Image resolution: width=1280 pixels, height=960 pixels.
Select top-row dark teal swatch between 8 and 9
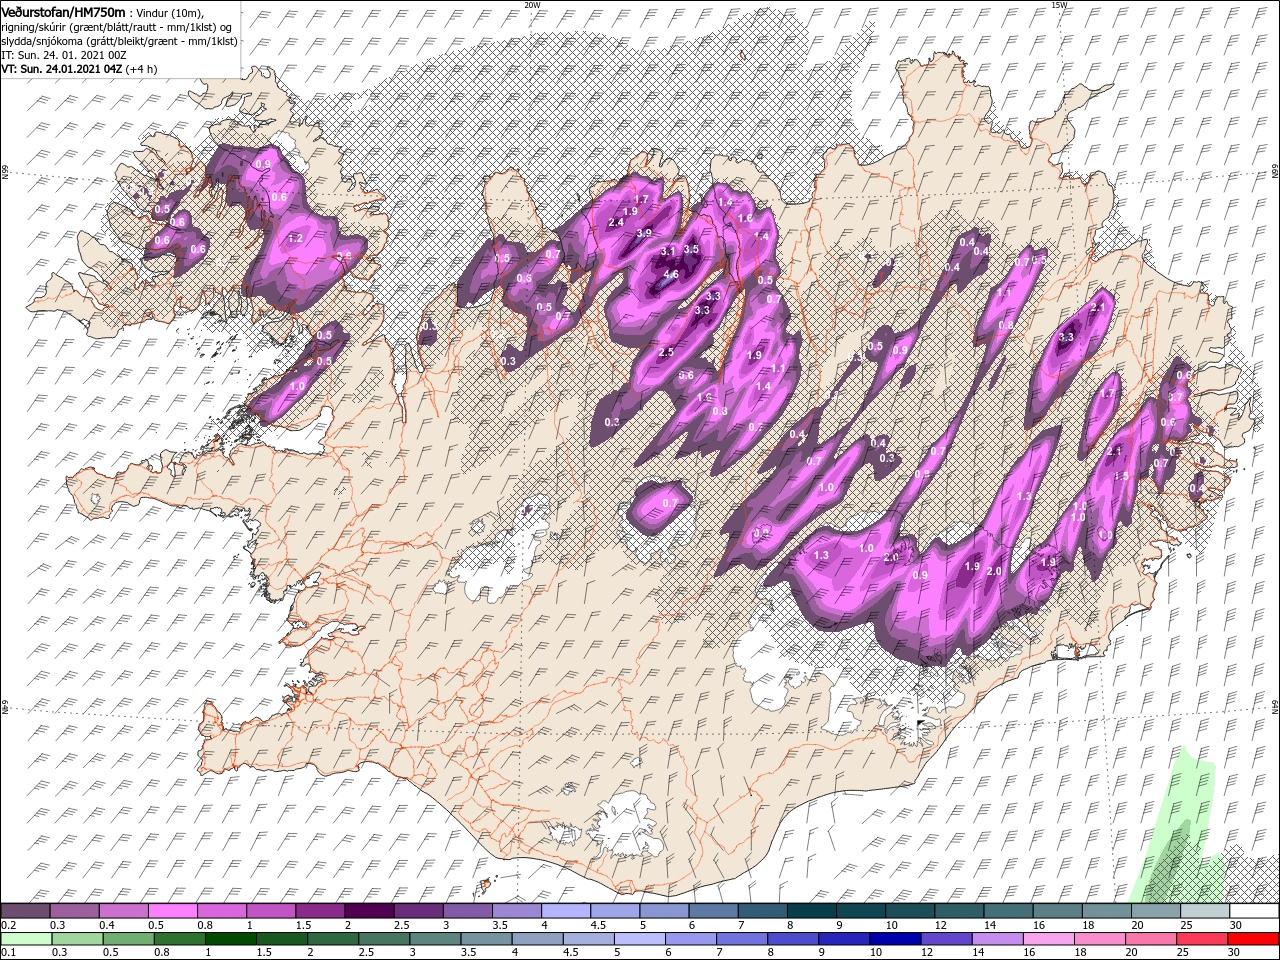pyautogui.click(x=811, y=911)
